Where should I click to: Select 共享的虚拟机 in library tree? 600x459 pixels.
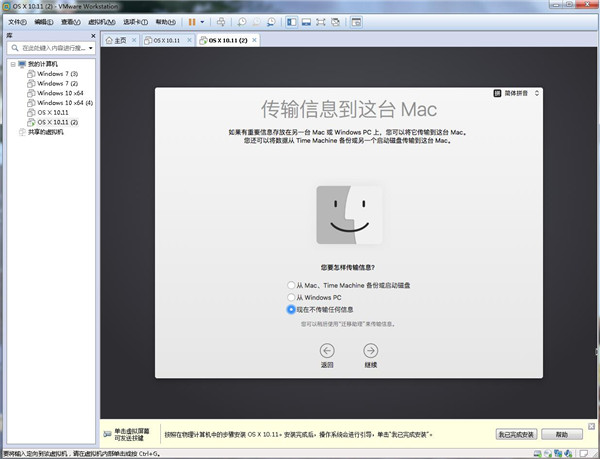[46, 132]
